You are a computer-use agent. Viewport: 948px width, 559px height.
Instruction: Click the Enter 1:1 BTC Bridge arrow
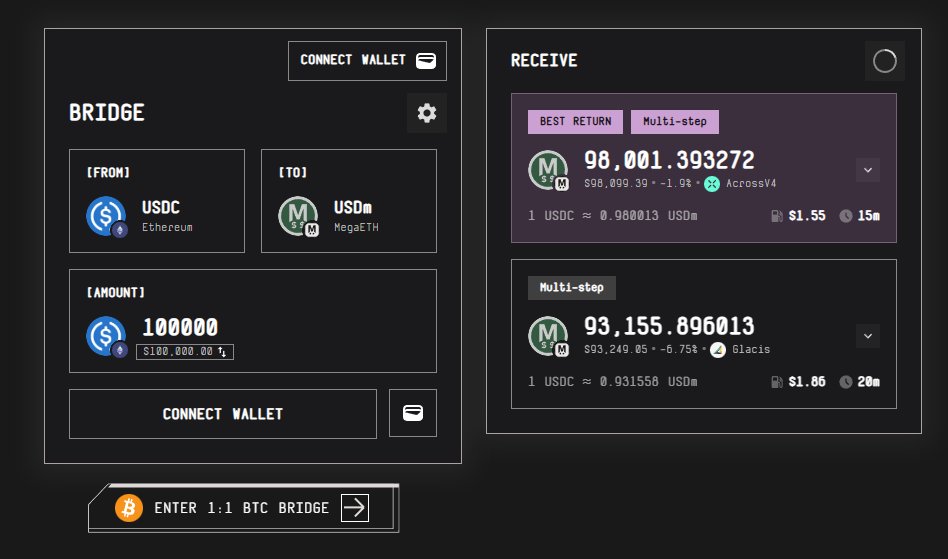pos(355,508)
